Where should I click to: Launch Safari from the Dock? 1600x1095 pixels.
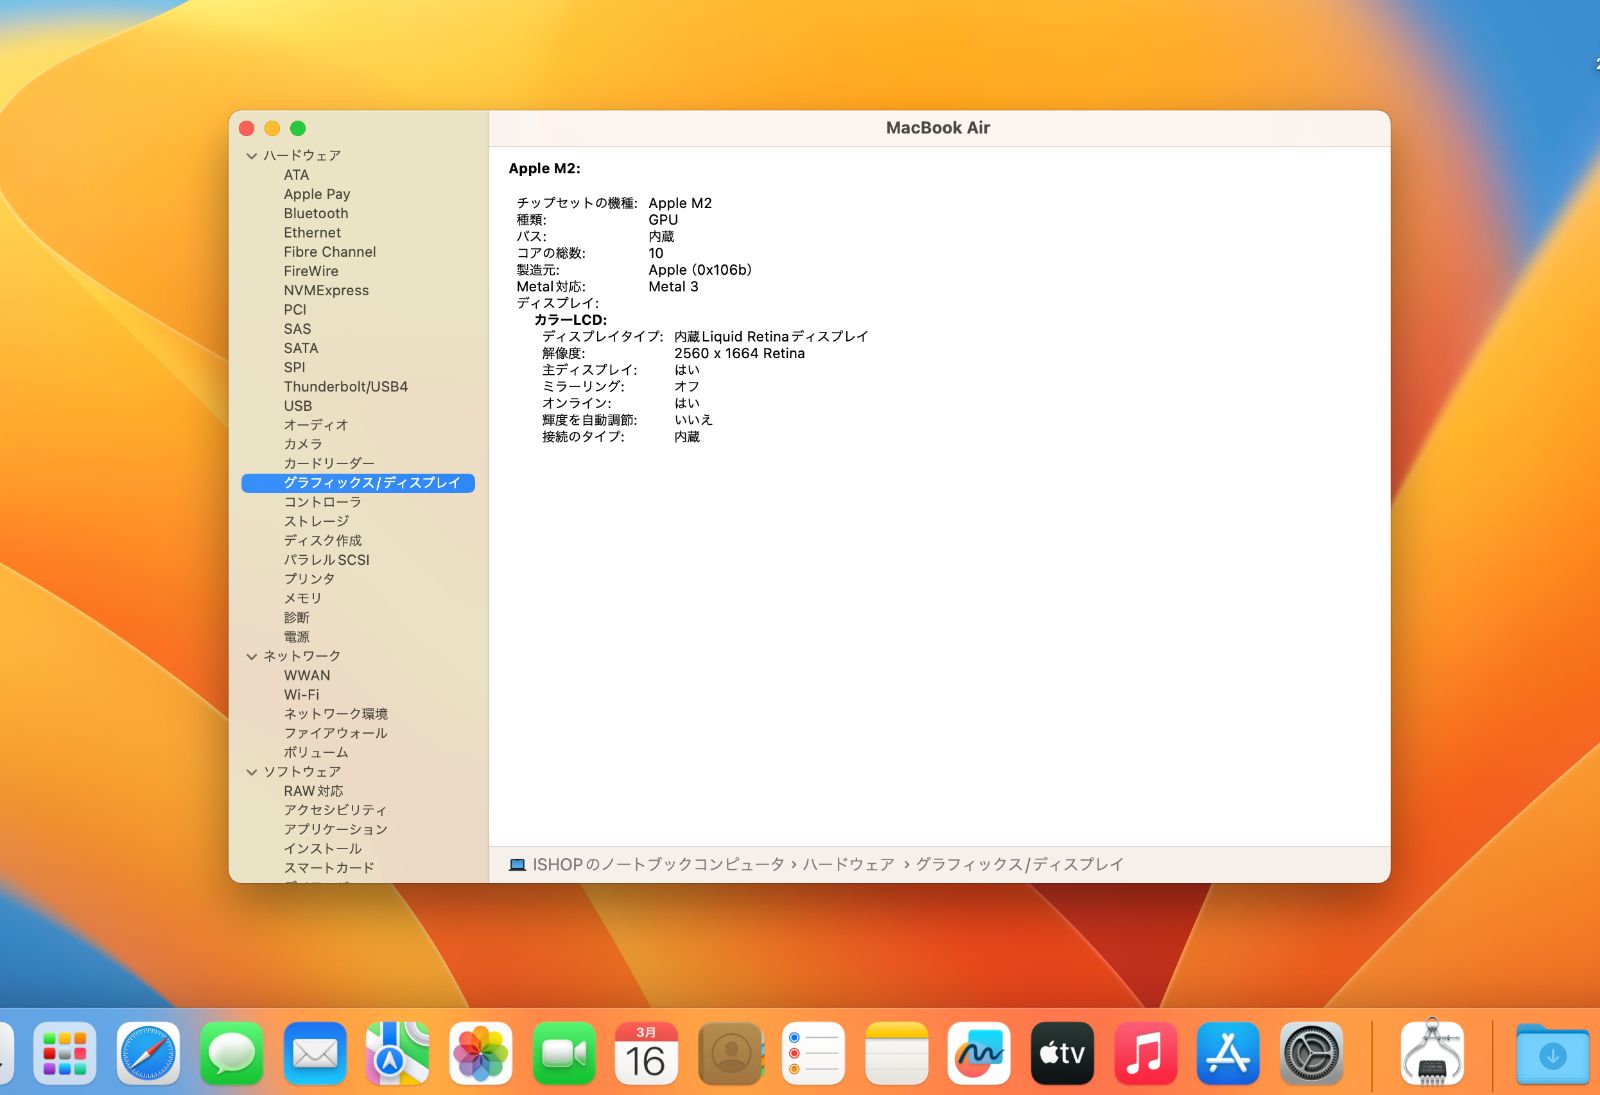[148, 1053]
